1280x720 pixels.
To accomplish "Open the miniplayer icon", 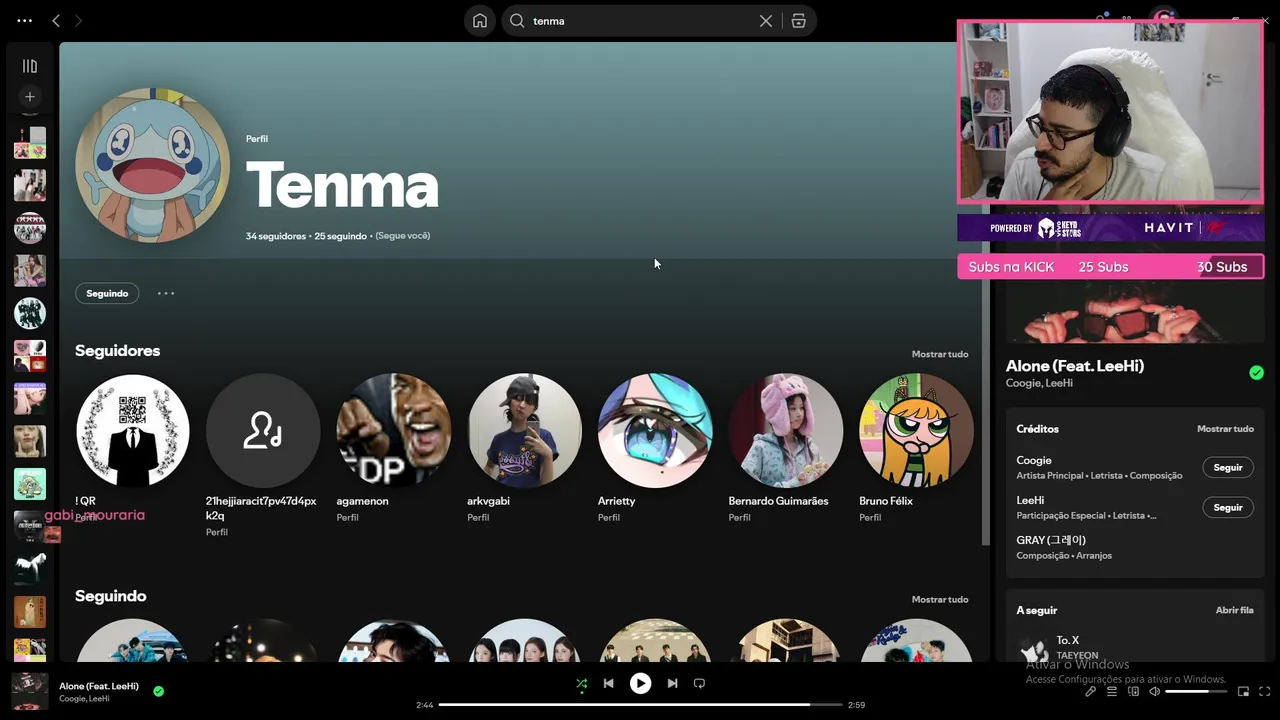I will pos(1243,692).
